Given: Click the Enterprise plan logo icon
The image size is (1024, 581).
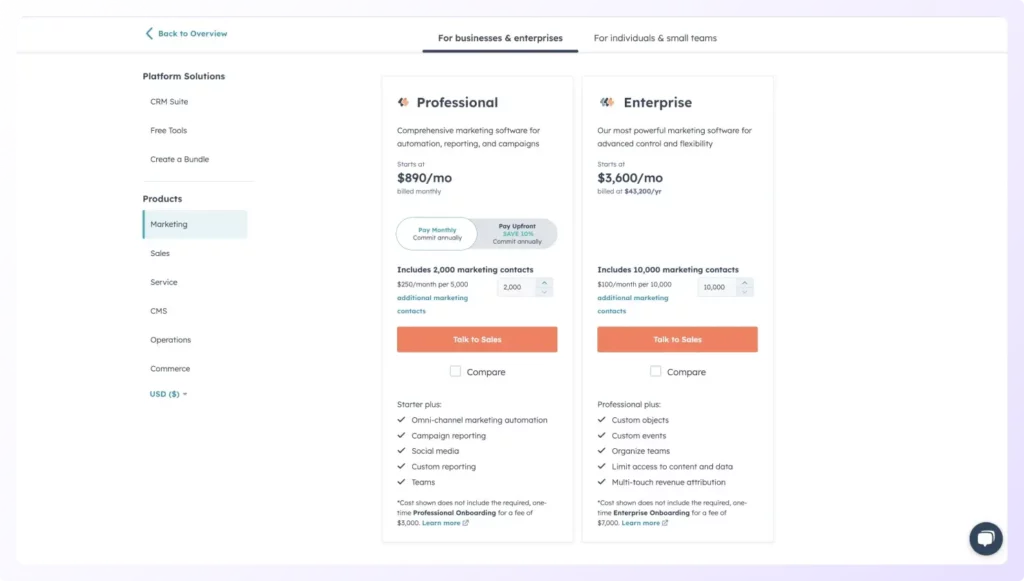Looking at the screenshot, I should 606,102.
